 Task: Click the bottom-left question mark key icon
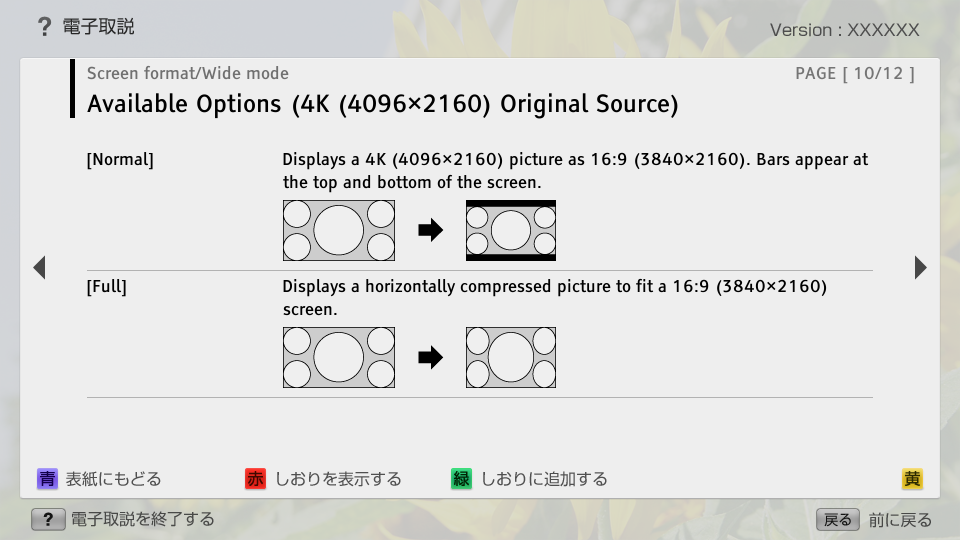tap(48, 519)
